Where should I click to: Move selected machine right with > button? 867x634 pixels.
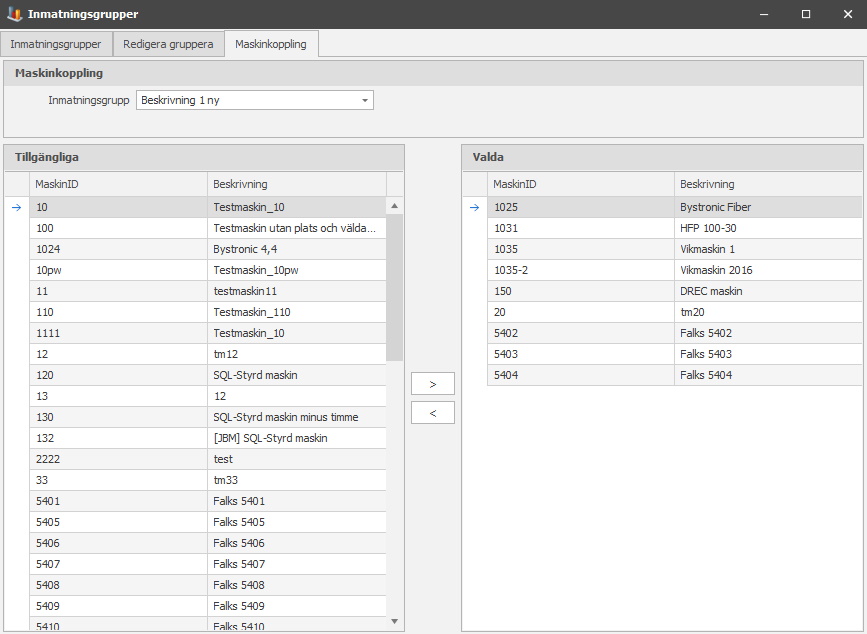pos(433,384)
